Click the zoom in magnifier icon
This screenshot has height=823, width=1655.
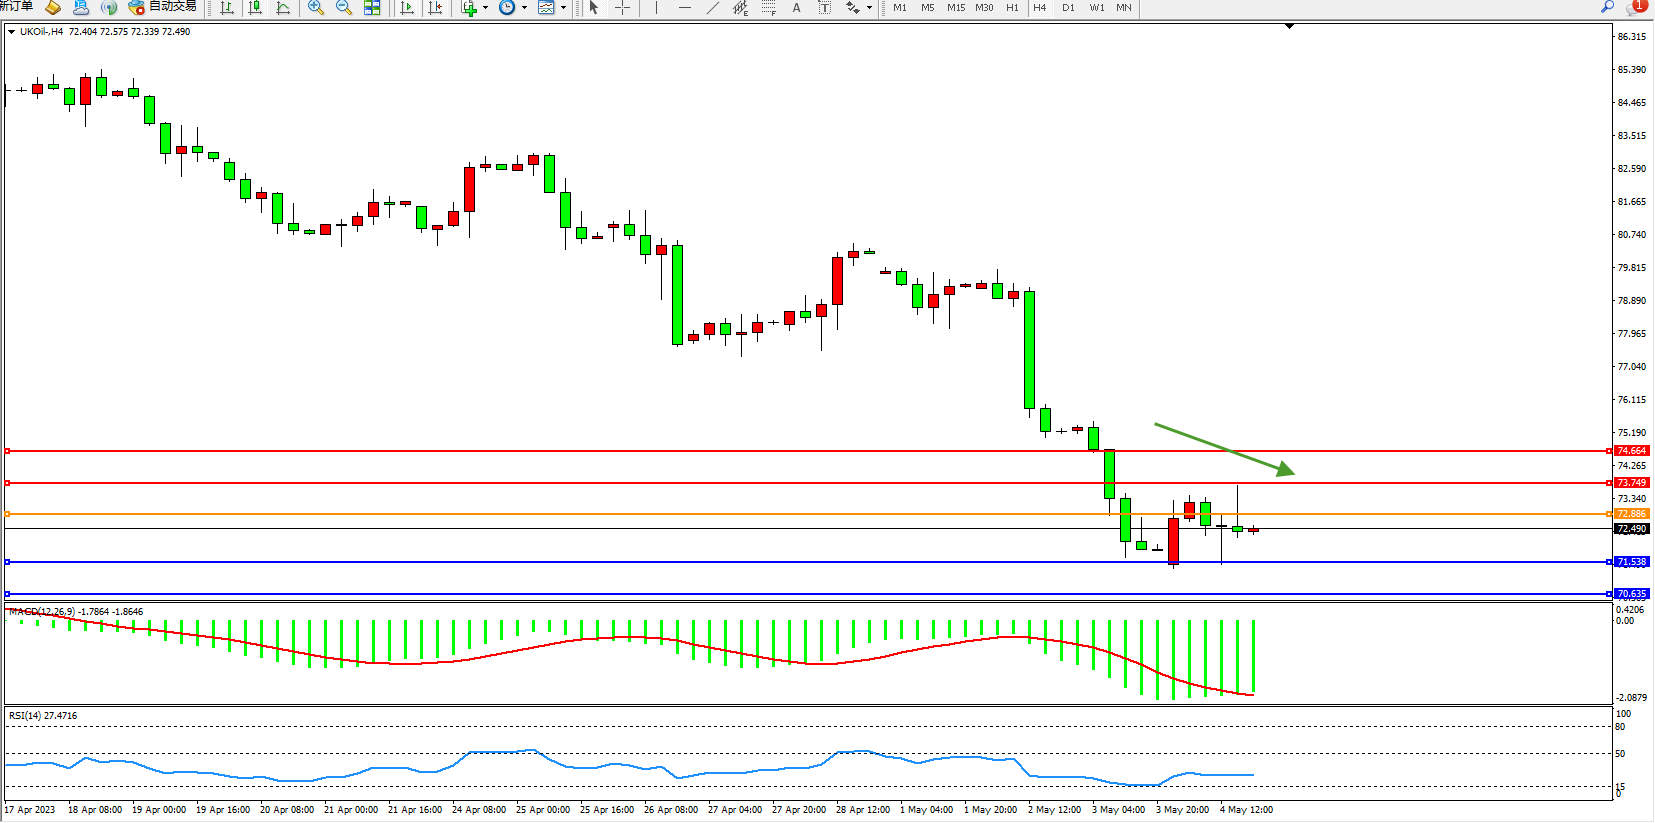(316, 8)
